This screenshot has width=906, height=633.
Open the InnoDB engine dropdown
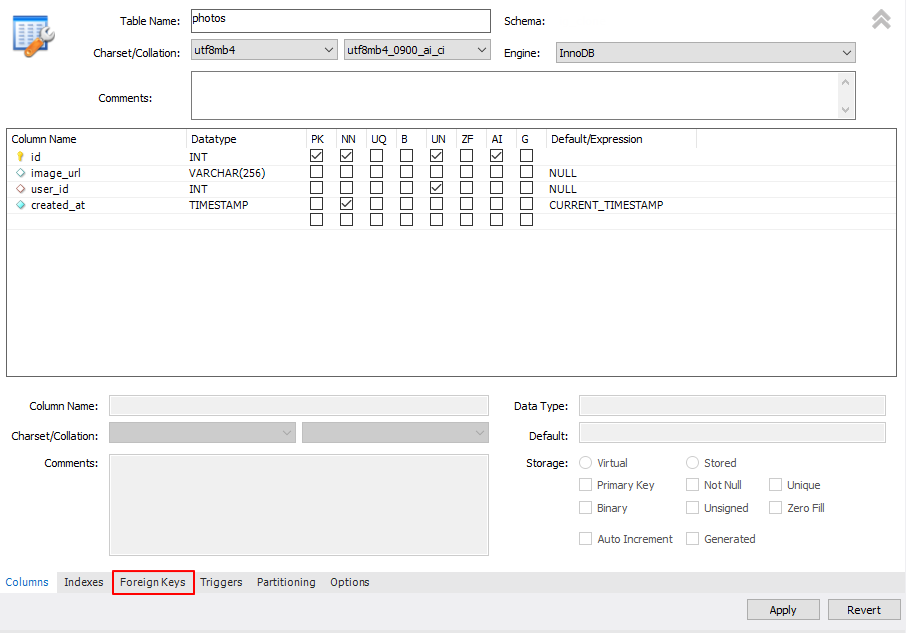[706, 53]
